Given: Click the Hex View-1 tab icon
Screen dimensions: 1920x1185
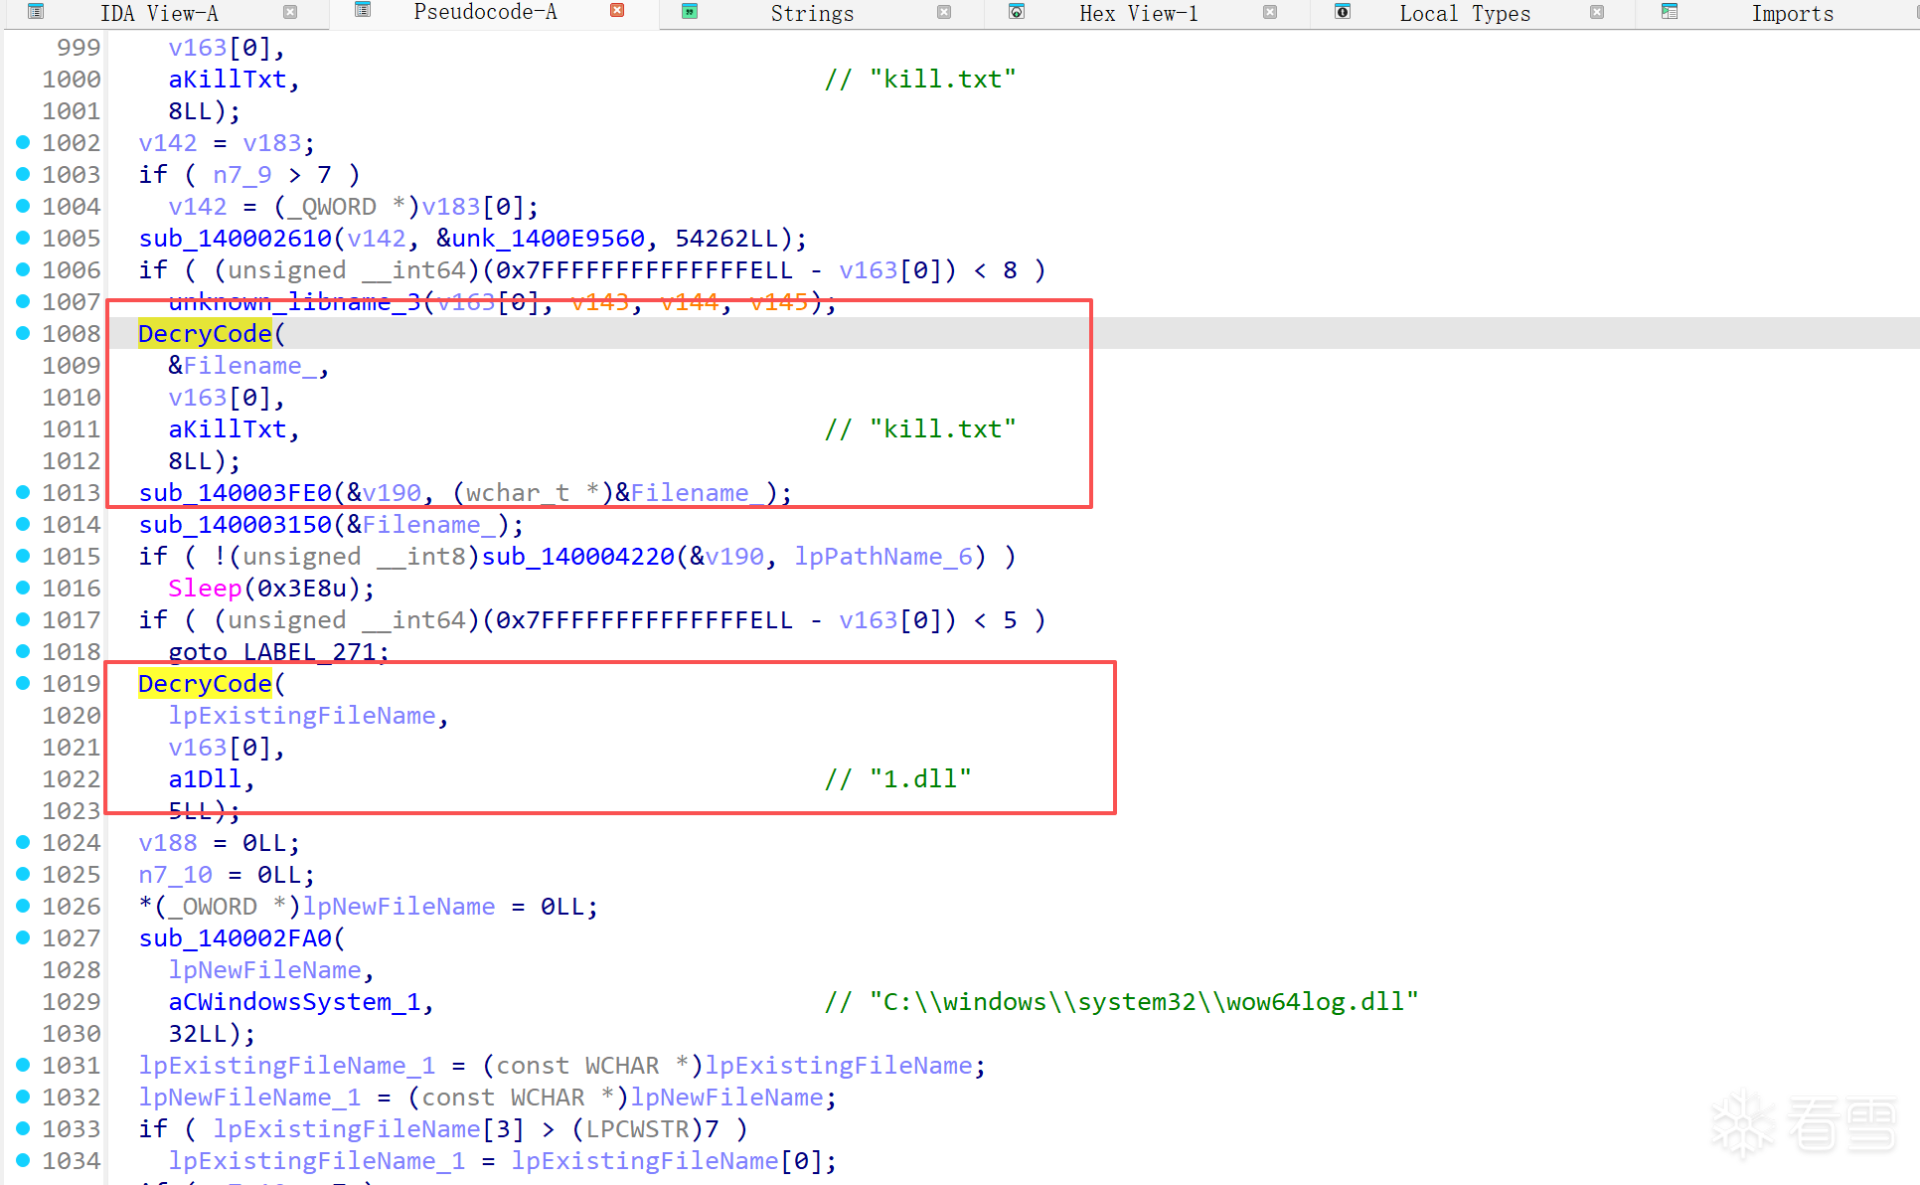Looking at the screenshot, I should tap(1016, 12).
